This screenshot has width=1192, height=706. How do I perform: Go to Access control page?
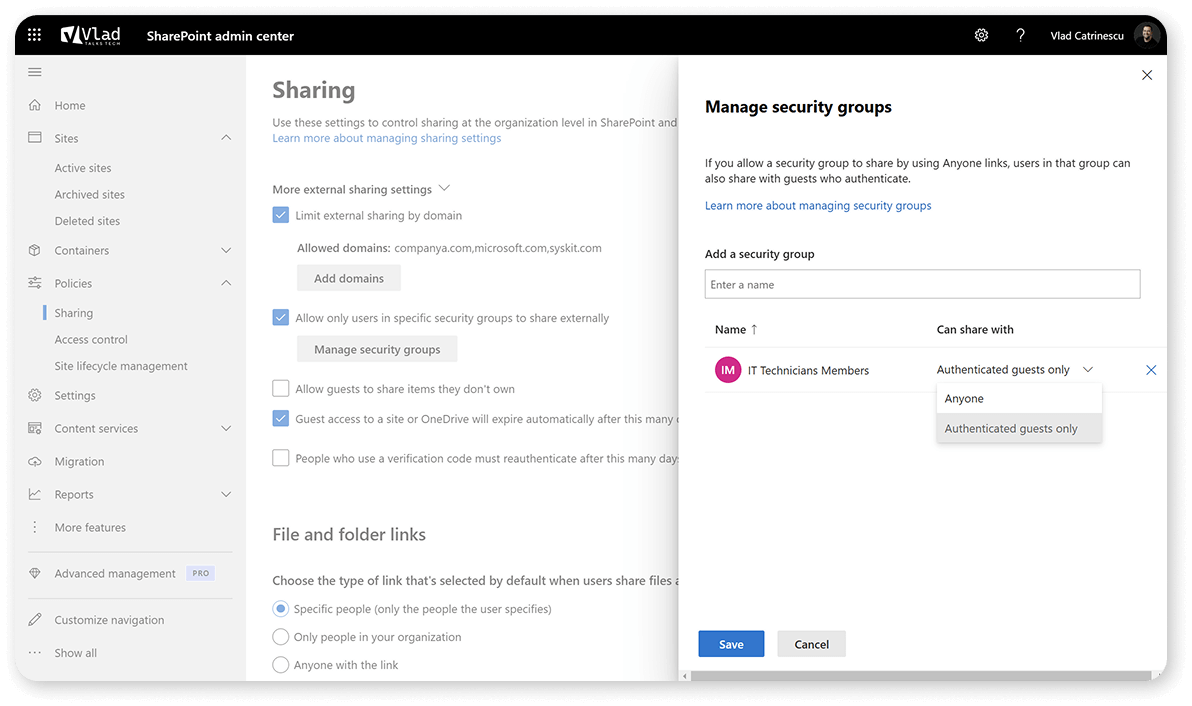91,340
